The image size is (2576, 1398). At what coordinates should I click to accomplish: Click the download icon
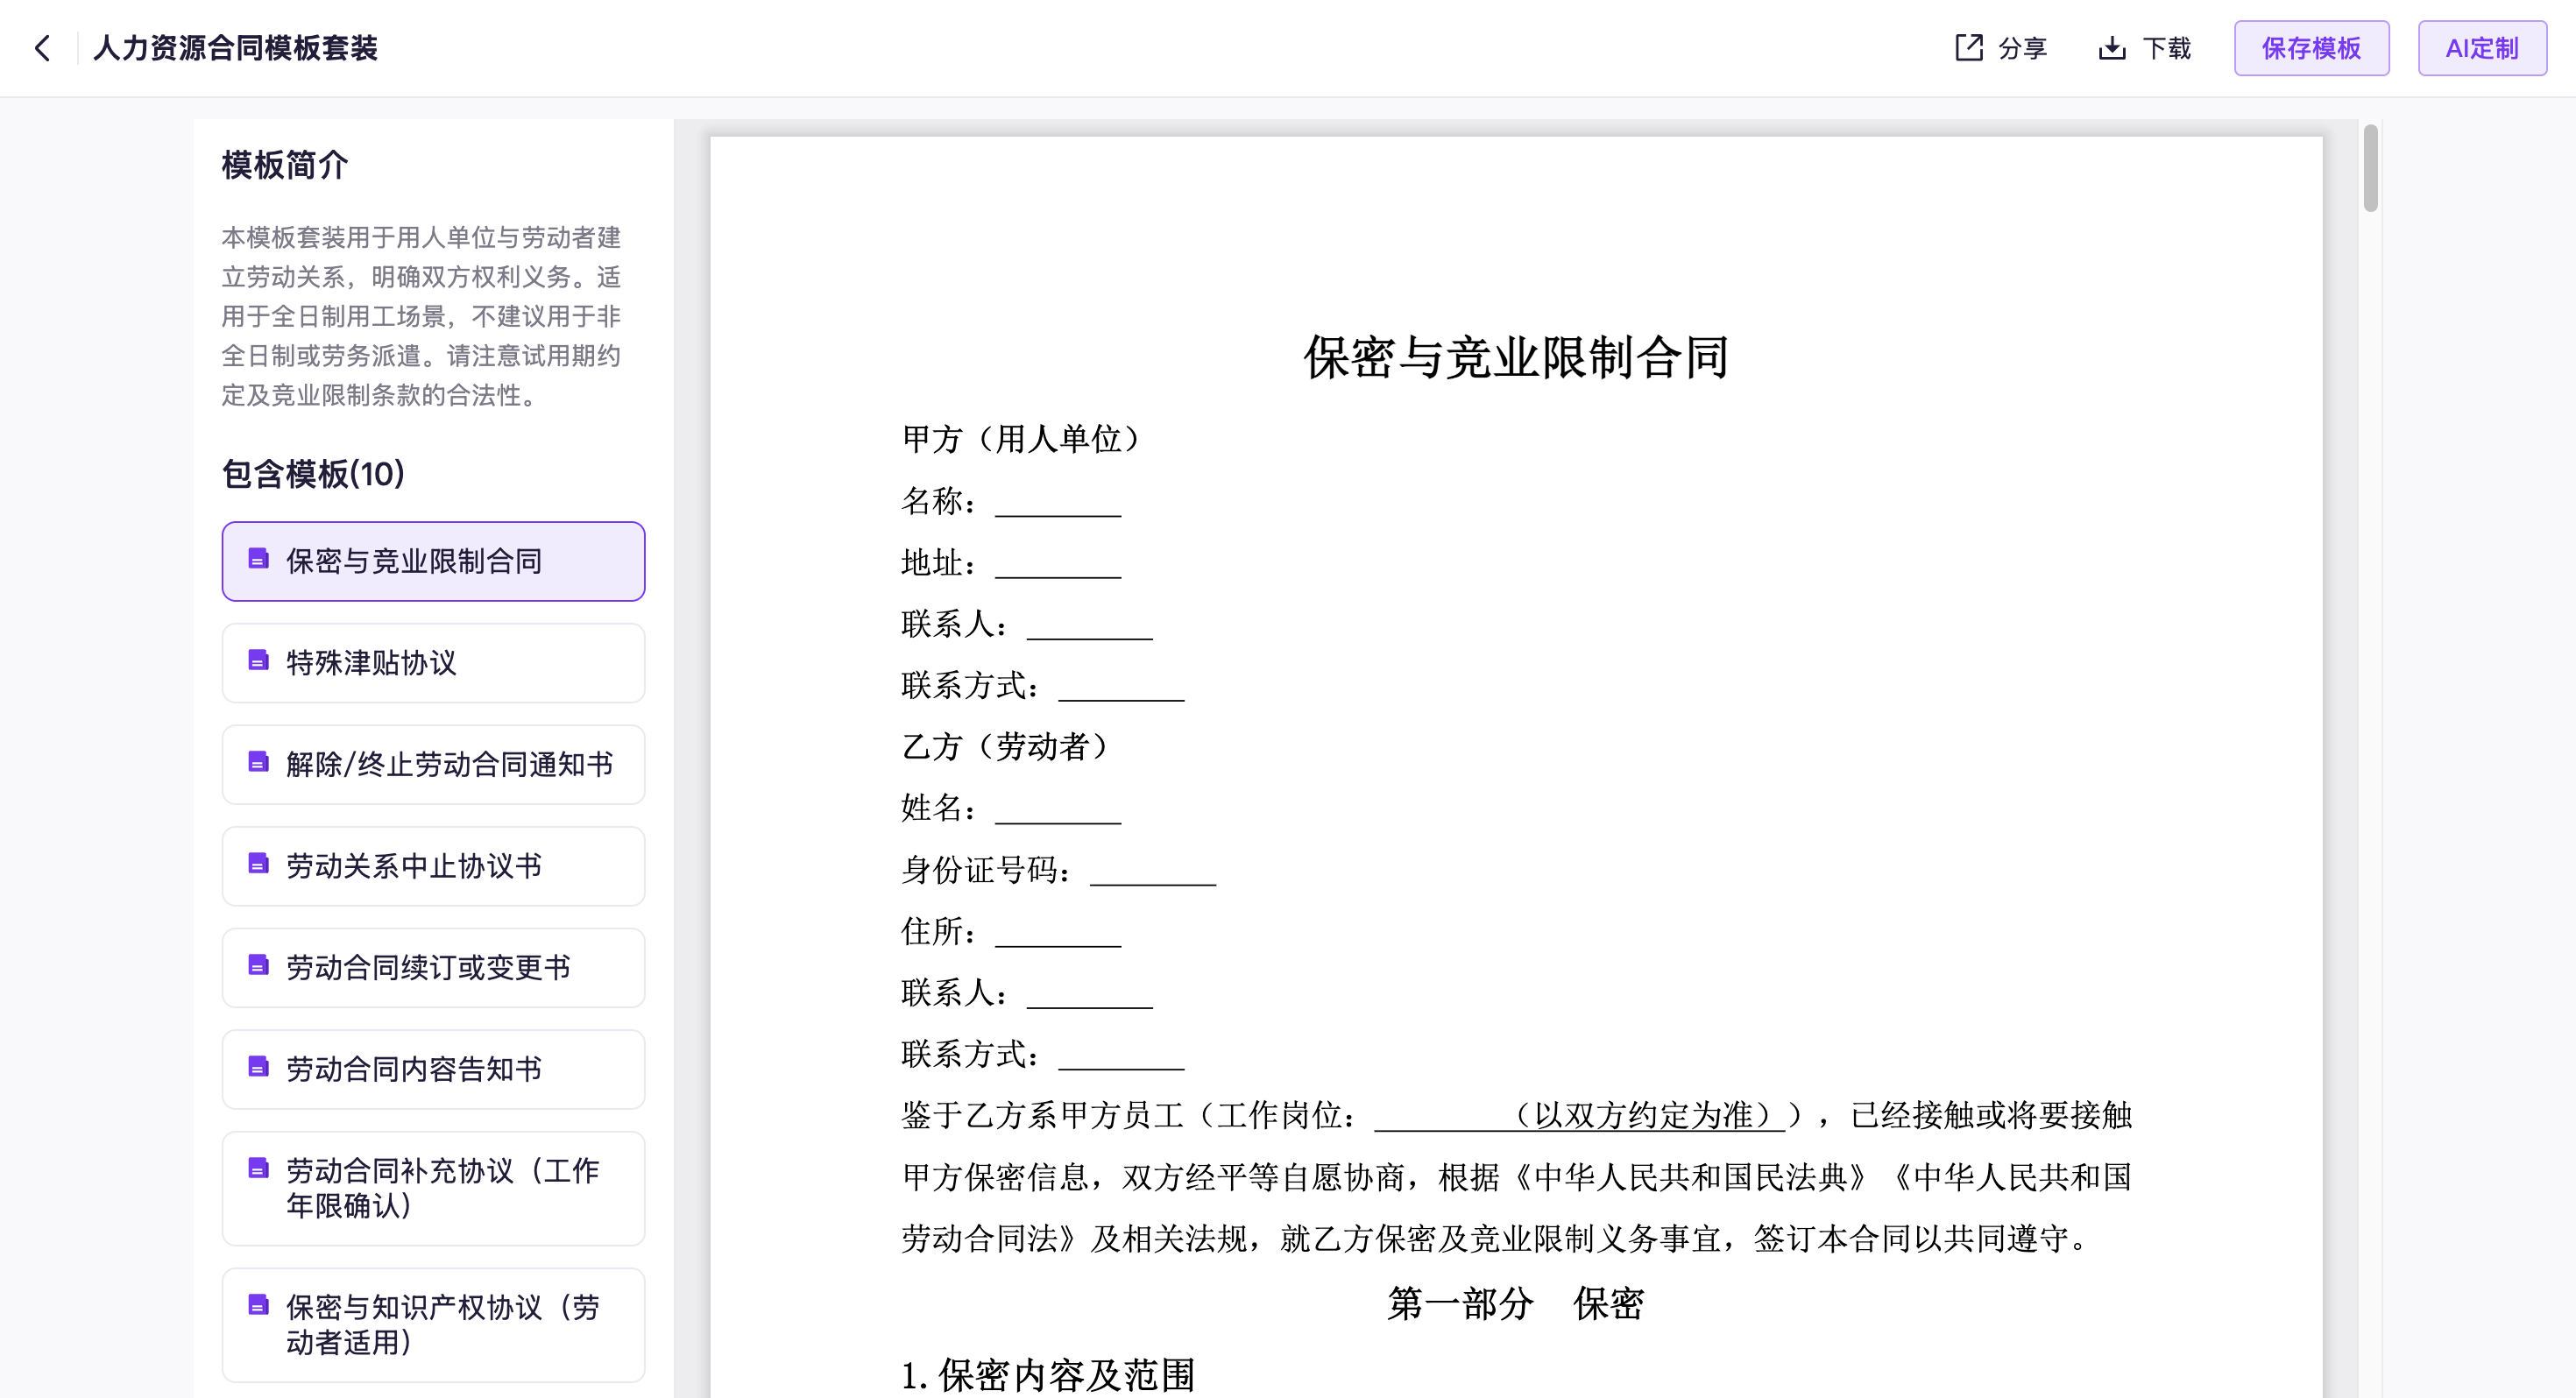coord(2111,48)
